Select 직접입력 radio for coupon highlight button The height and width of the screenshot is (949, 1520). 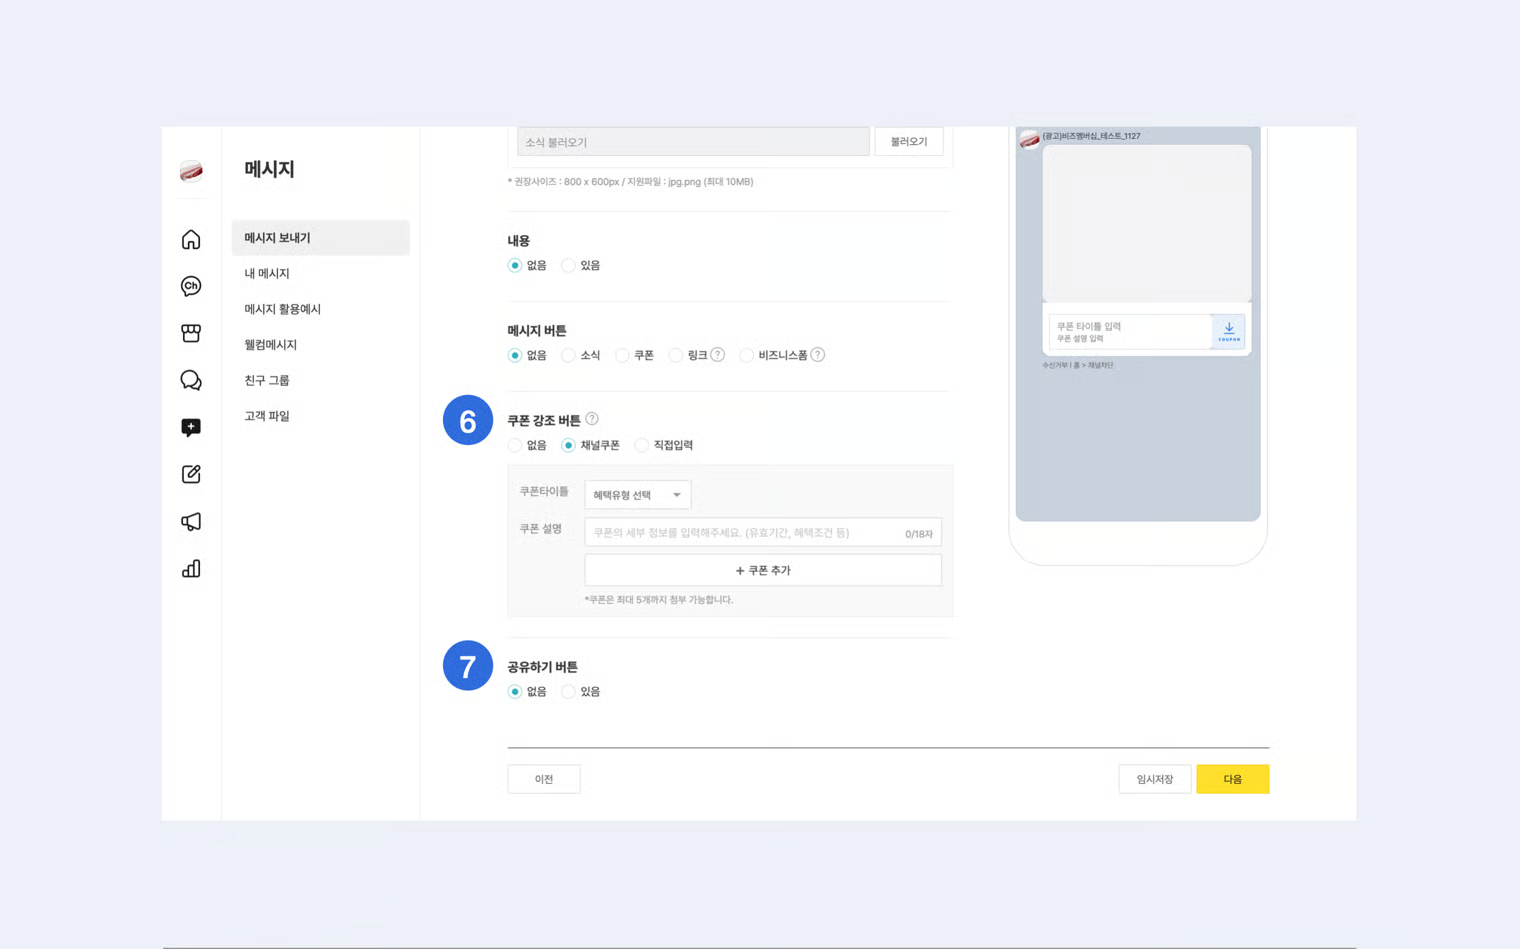click(642, 446)
